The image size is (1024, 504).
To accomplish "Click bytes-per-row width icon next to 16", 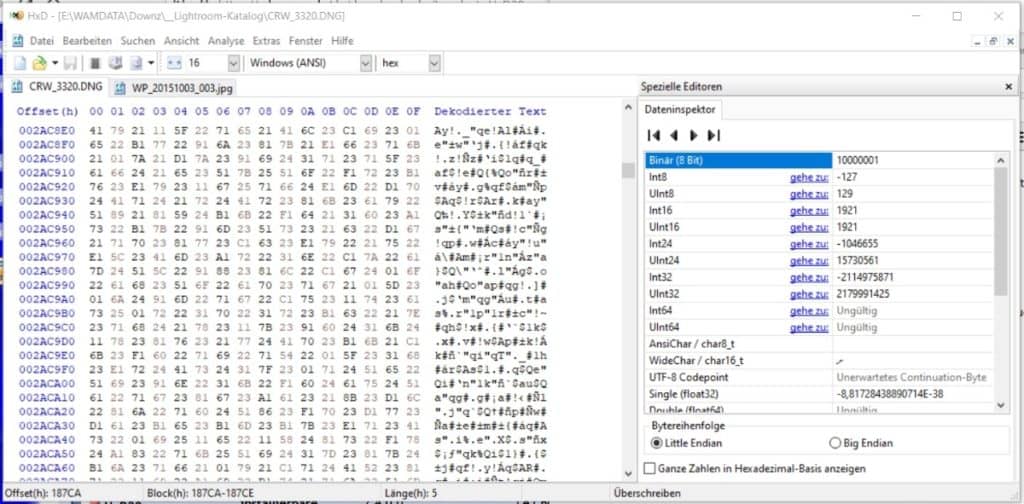I will point(174,63).
